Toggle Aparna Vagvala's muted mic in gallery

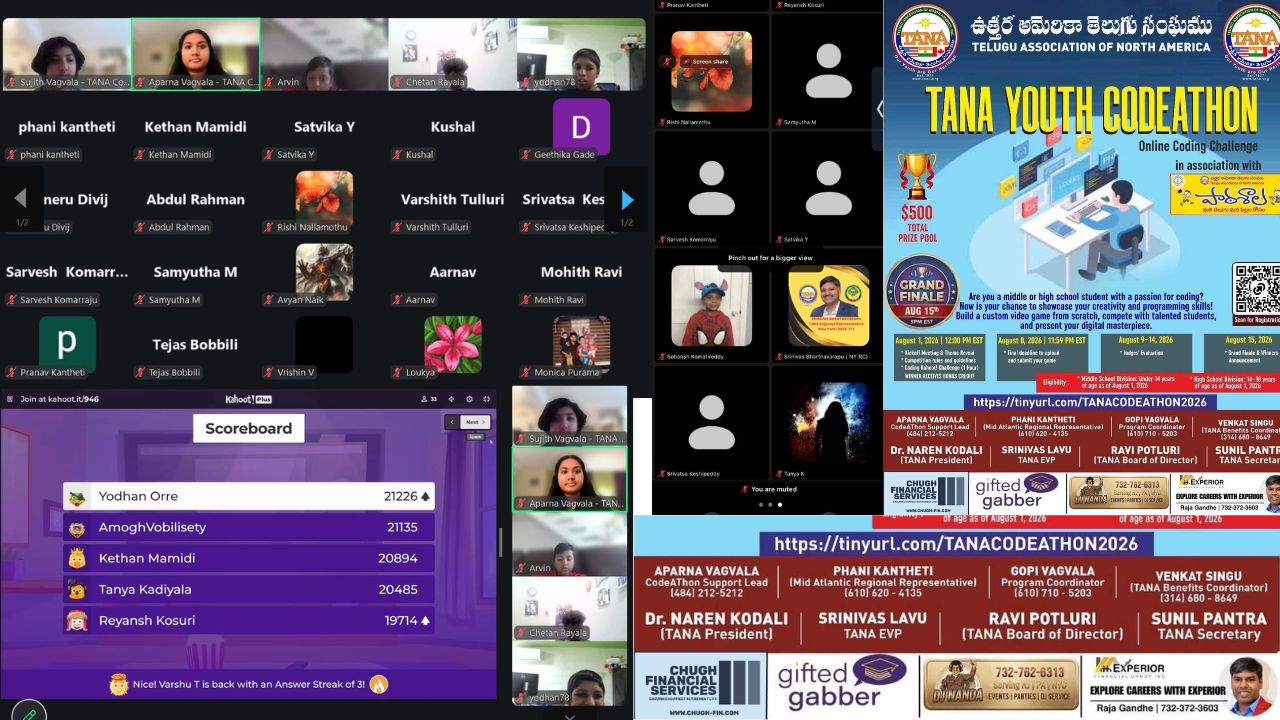point(141,82)
